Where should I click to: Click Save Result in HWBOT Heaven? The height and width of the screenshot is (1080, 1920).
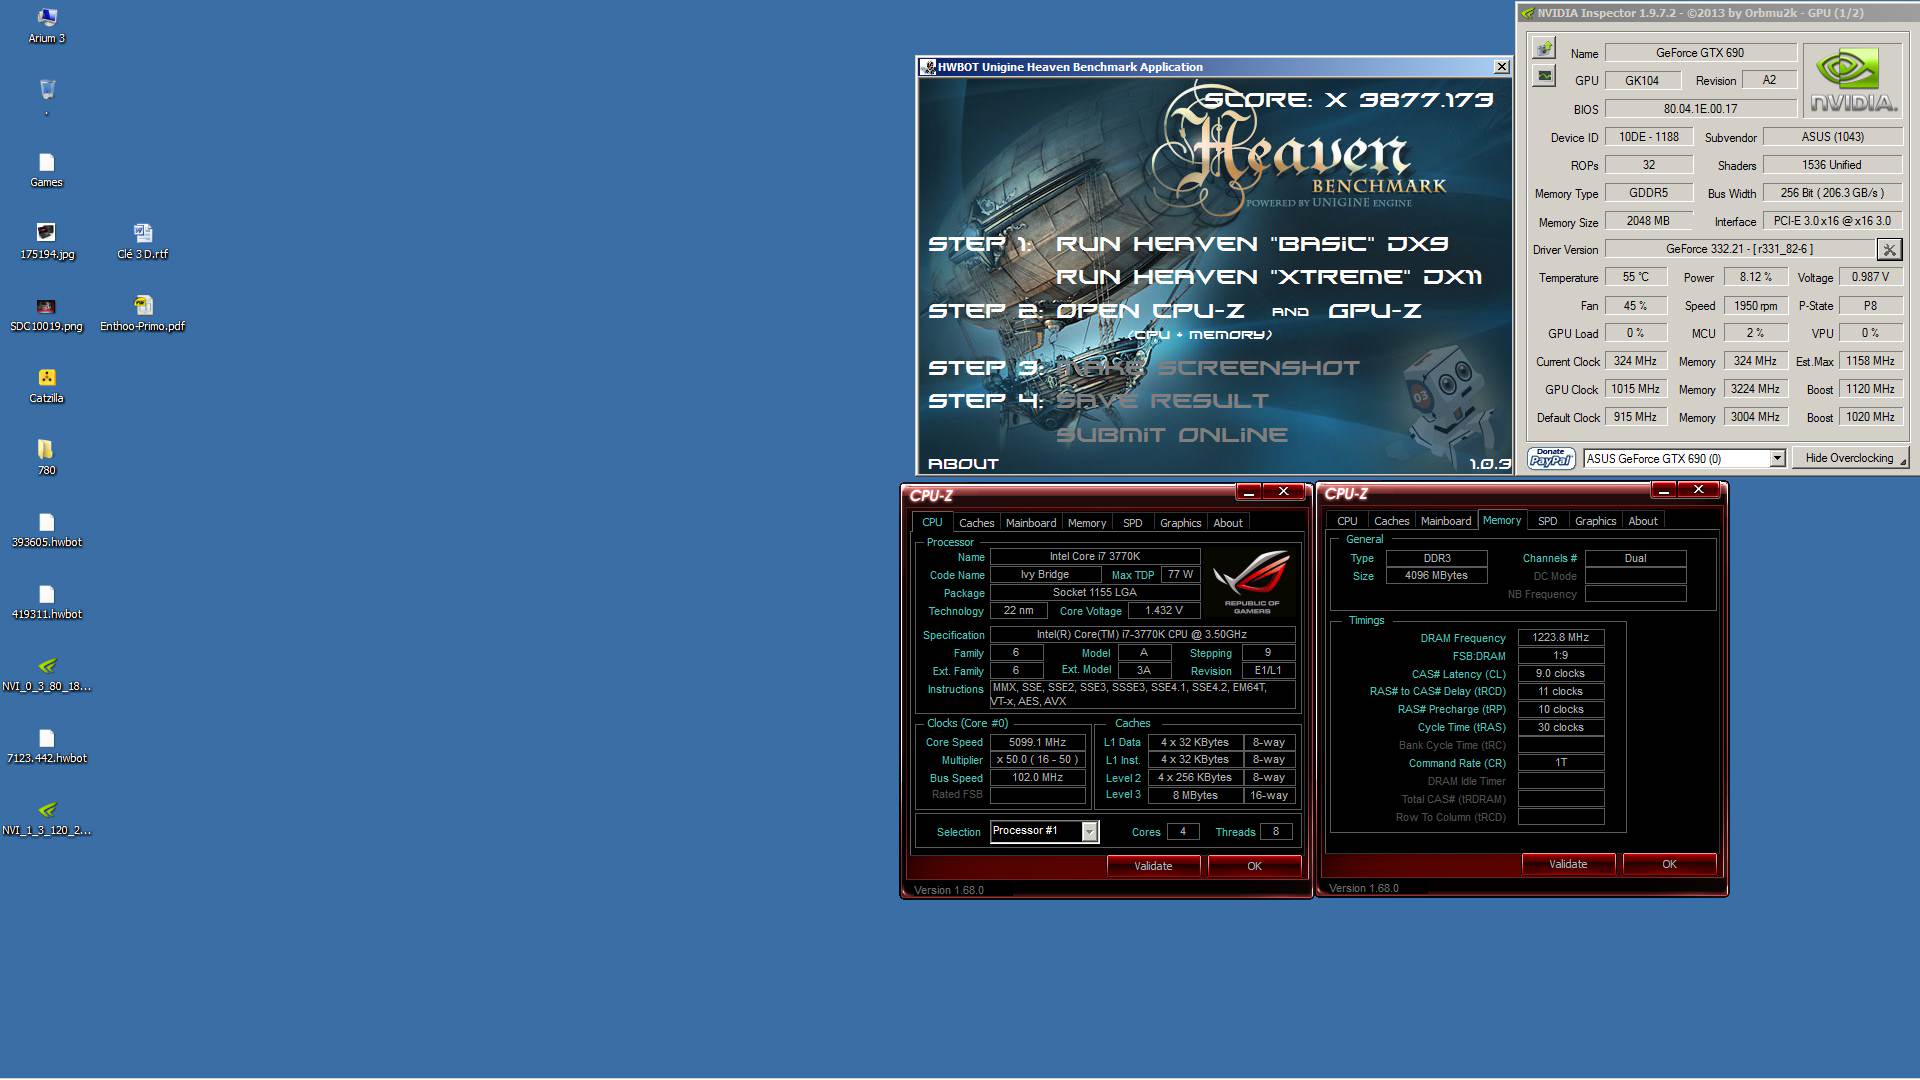coord(1162,401)
